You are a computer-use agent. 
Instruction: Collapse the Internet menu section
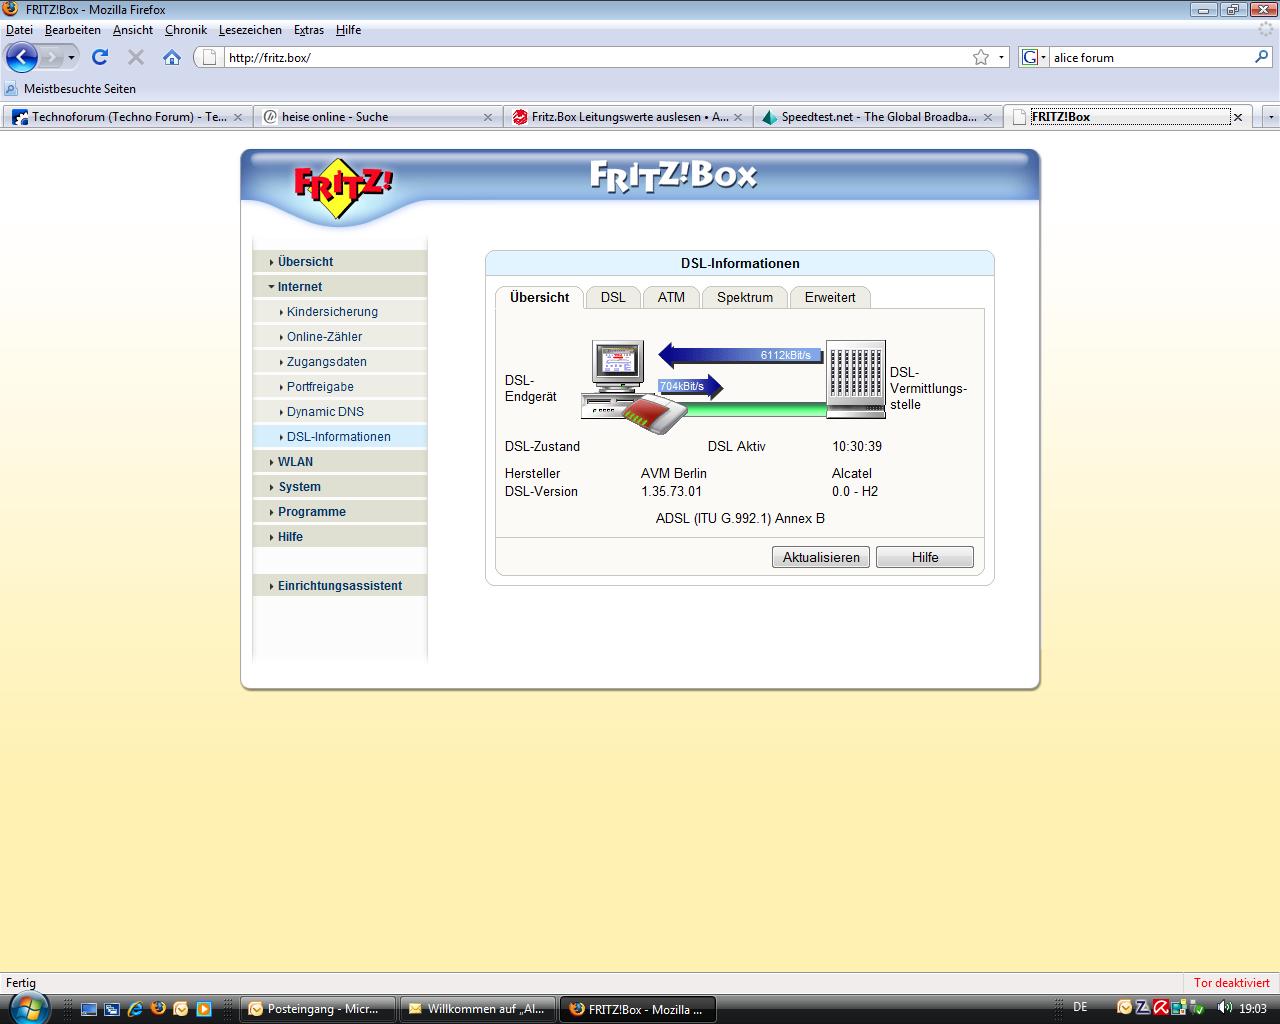(299, 287)
